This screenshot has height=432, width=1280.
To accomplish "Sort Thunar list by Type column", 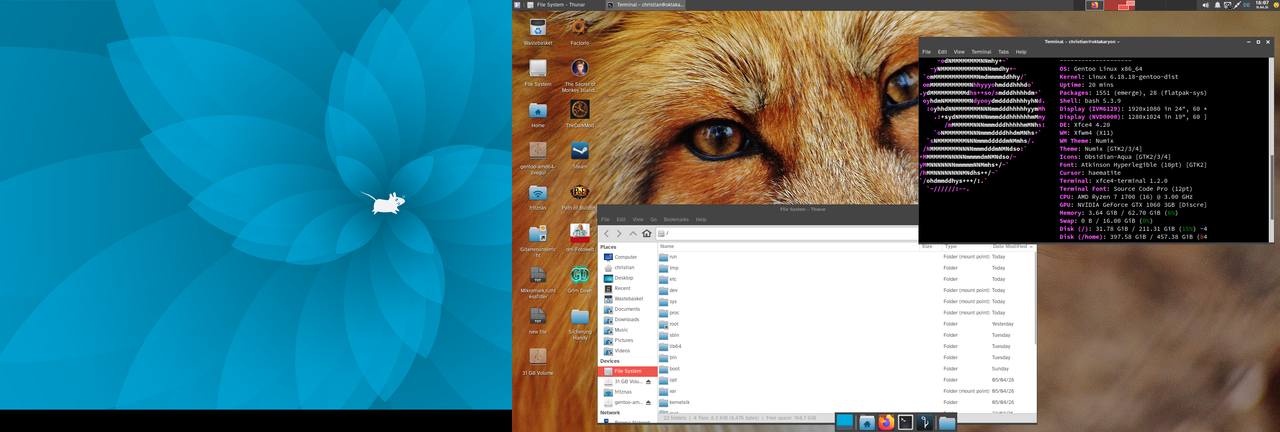I will pos(965,245).
